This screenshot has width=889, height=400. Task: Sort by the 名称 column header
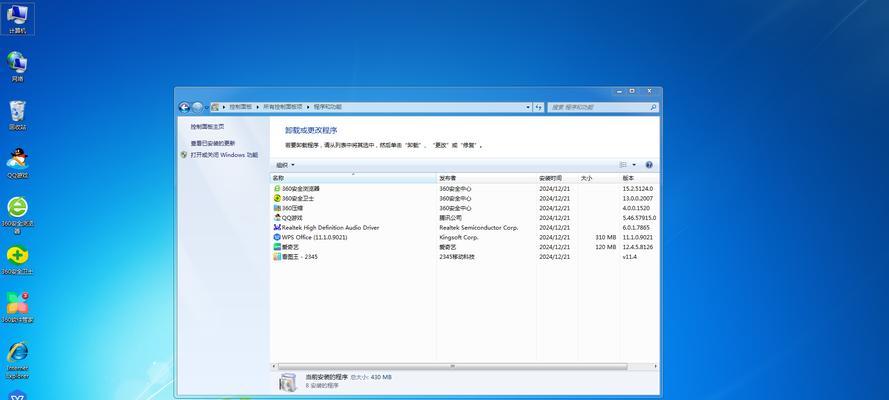click(353, 178)
